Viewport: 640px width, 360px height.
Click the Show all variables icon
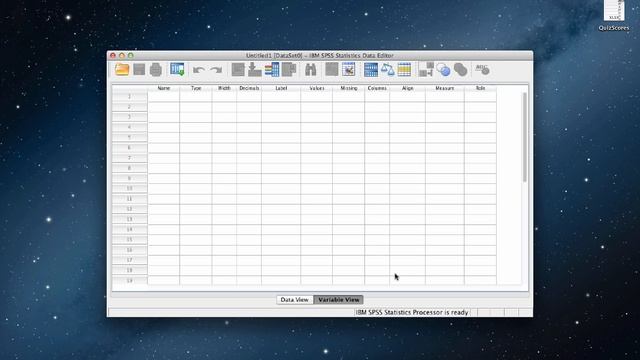[x=460, y=69]
